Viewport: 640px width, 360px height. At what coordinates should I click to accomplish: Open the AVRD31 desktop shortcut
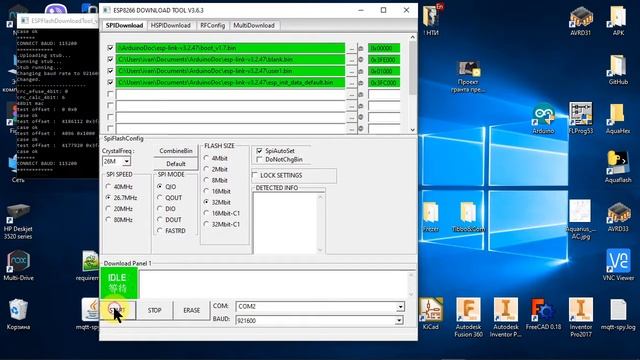point(580,20)
